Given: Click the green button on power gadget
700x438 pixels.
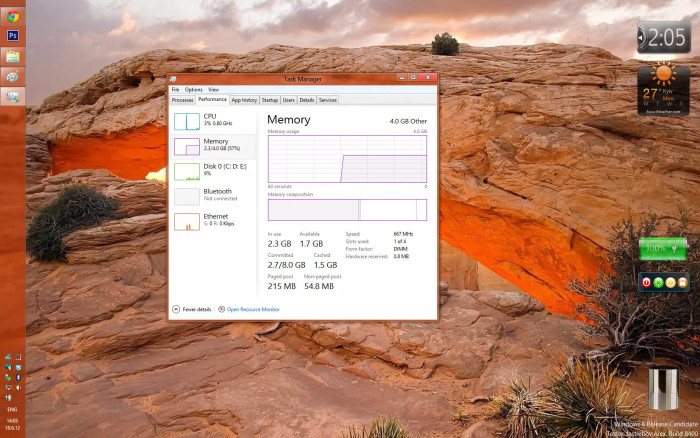Looking at the screenshot, I should coord(658,282).
